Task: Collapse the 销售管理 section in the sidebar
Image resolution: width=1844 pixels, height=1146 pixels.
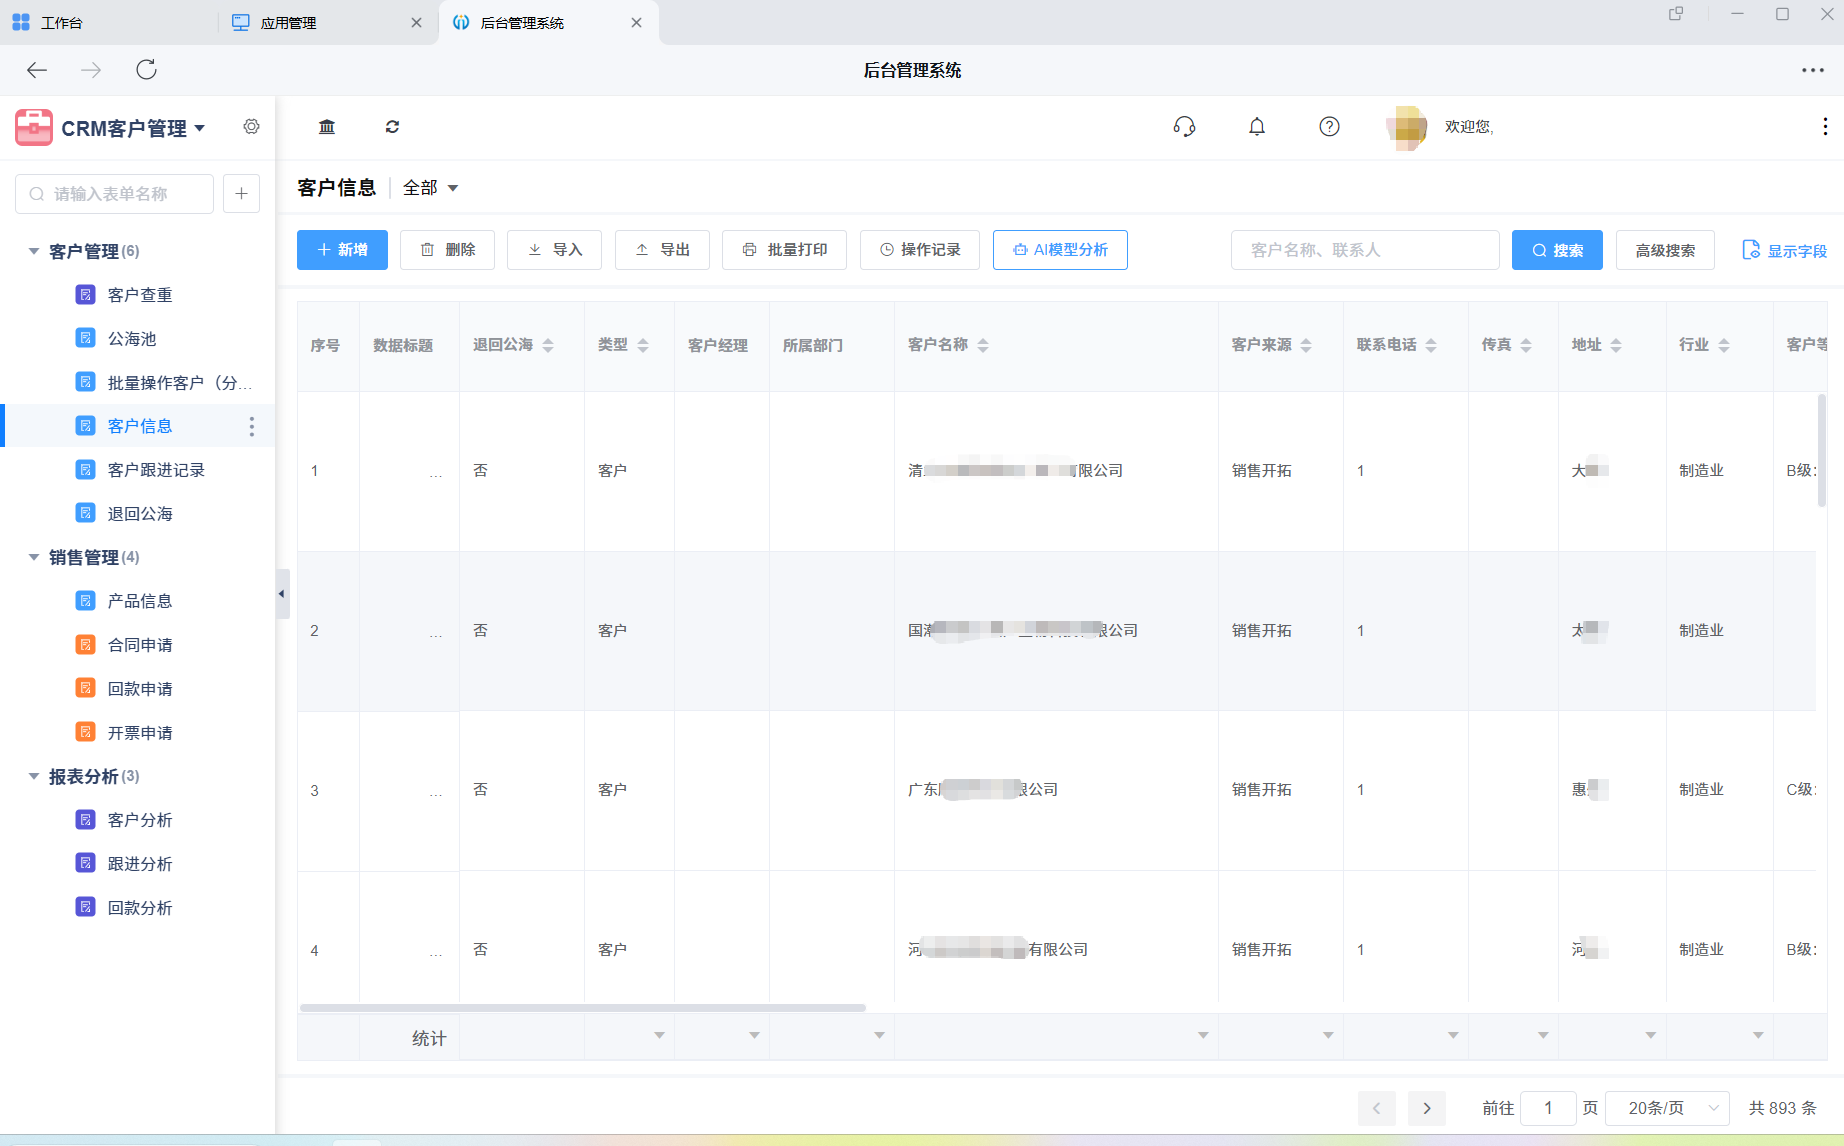Action: click(33, 557)
